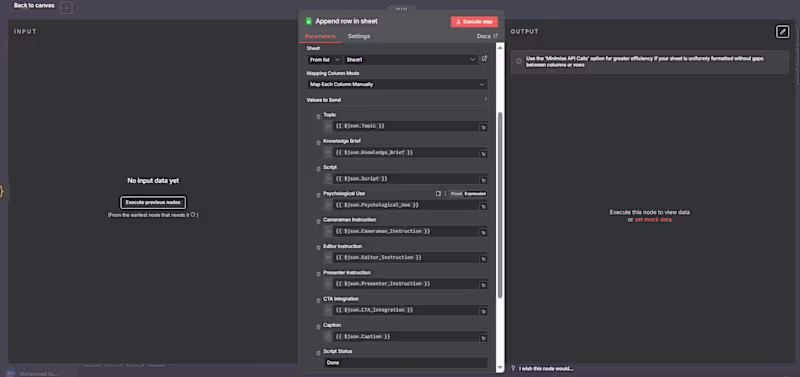Viewport: 800px width, 377px height.
Task: Open the Docs link
Action: click(487, 36)
